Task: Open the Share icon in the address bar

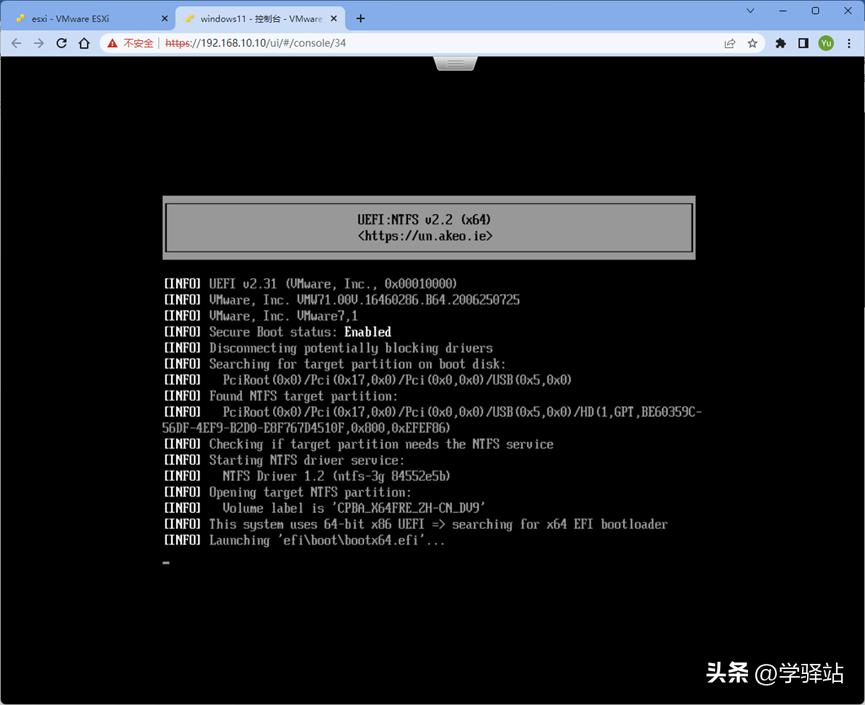Action: tap(729, 43)
